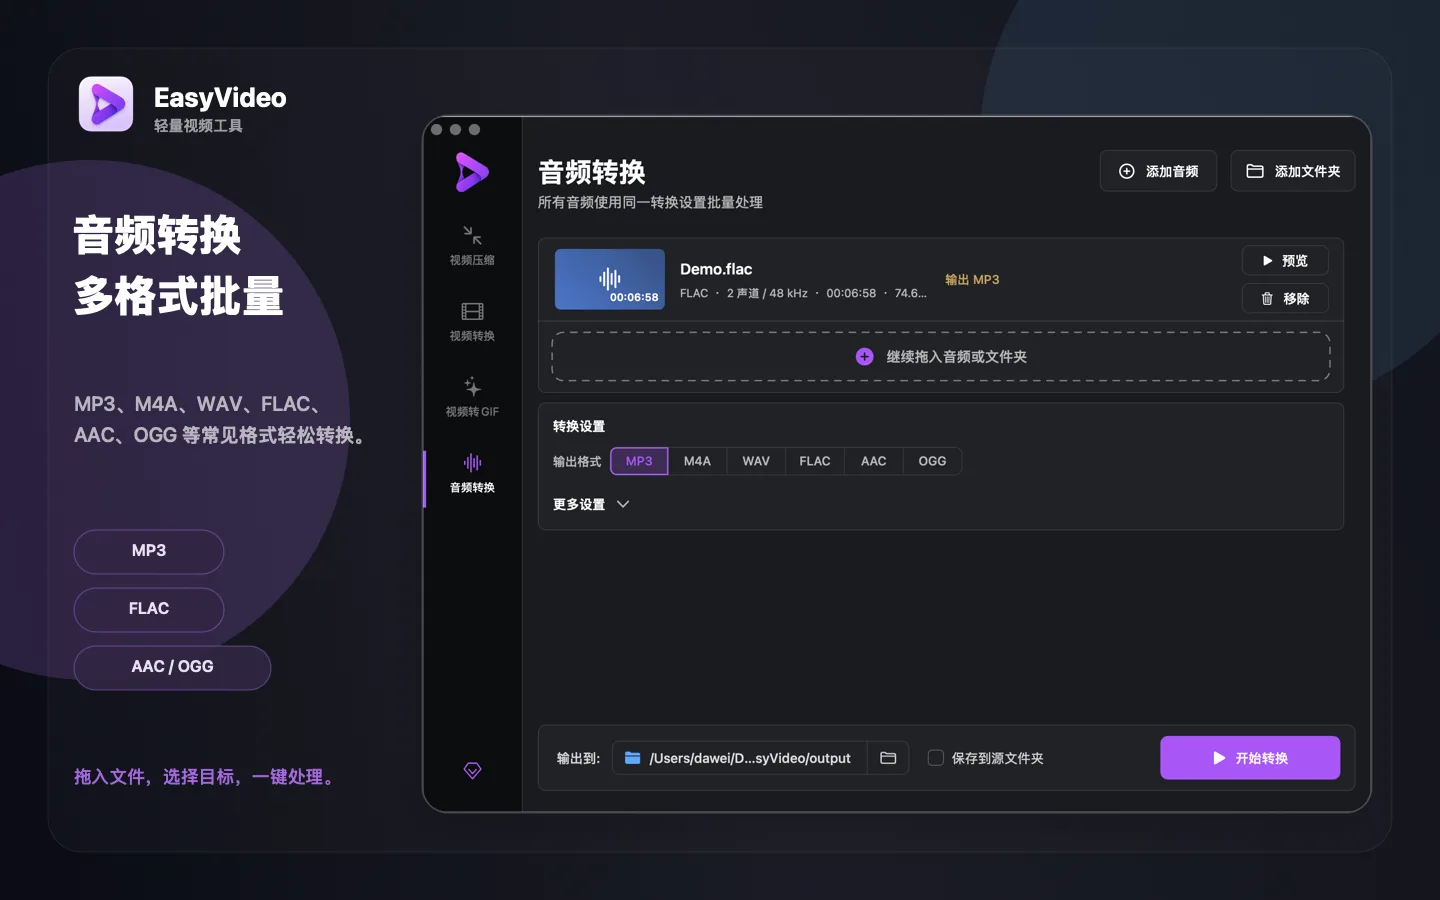Click the 所有音频使用同一转换设置批量处理 subtitle
Screen dimensions: 1440x900
[x=650, y=202]
